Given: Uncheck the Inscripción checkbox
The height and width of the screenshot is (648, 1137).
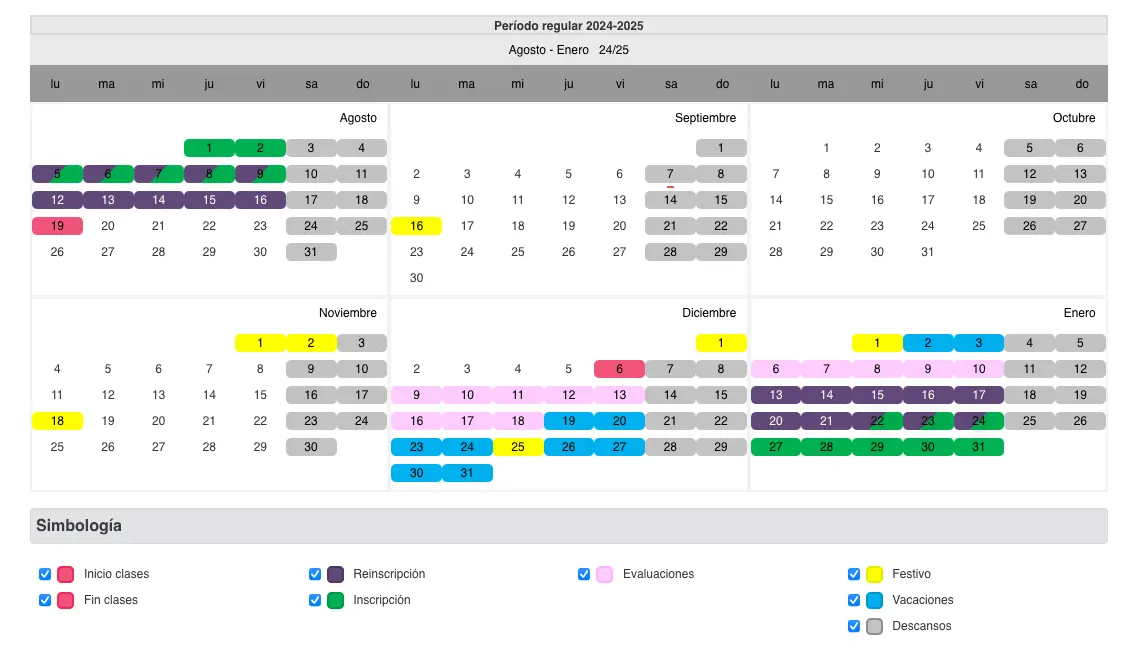Looking at the screenshot, I should [315, 600].
